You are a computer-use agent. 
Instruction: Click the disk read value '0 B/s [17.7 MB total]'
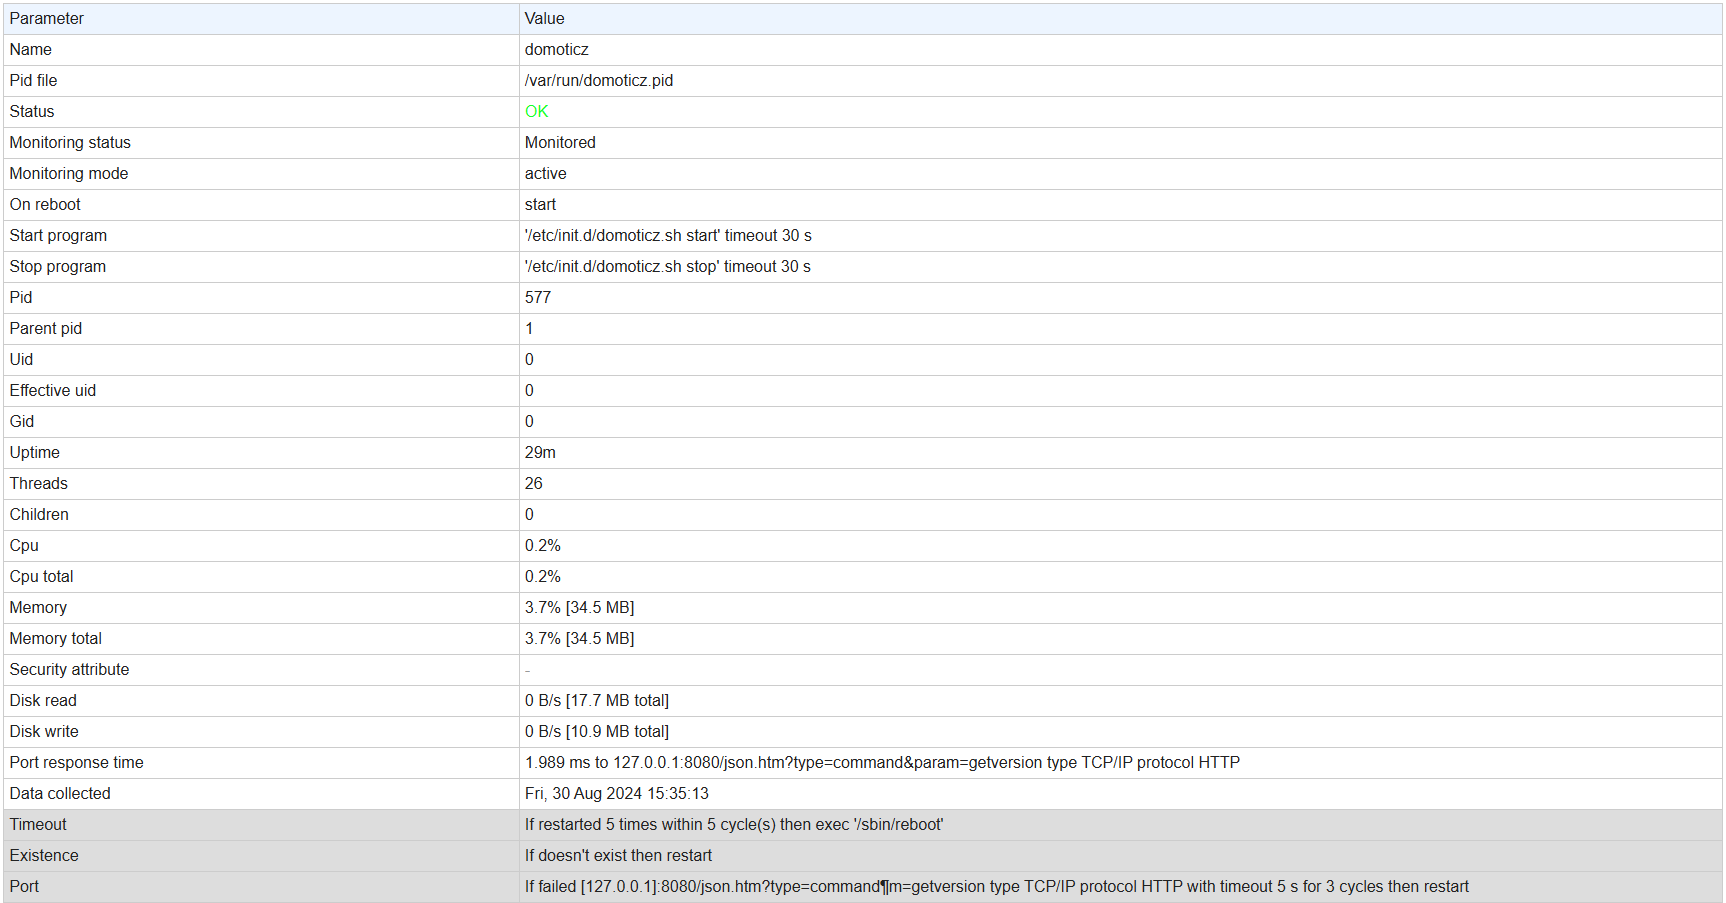click(x=597, y=701)
